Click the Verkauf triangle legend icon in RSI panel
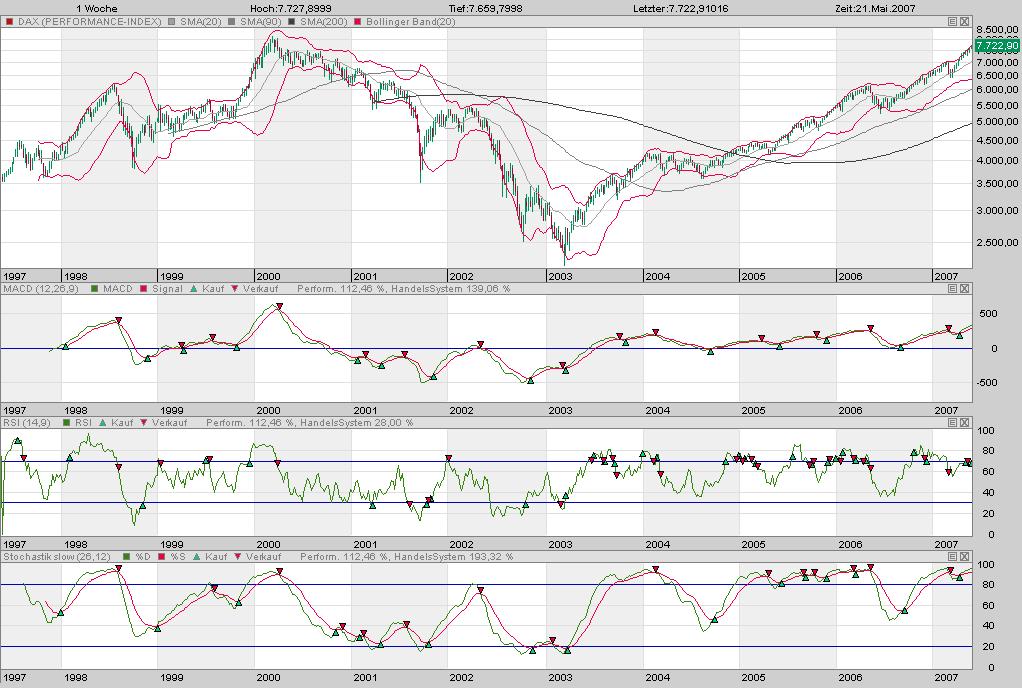This screenshot has width=1022, height=688. click(x=144, y=423)
